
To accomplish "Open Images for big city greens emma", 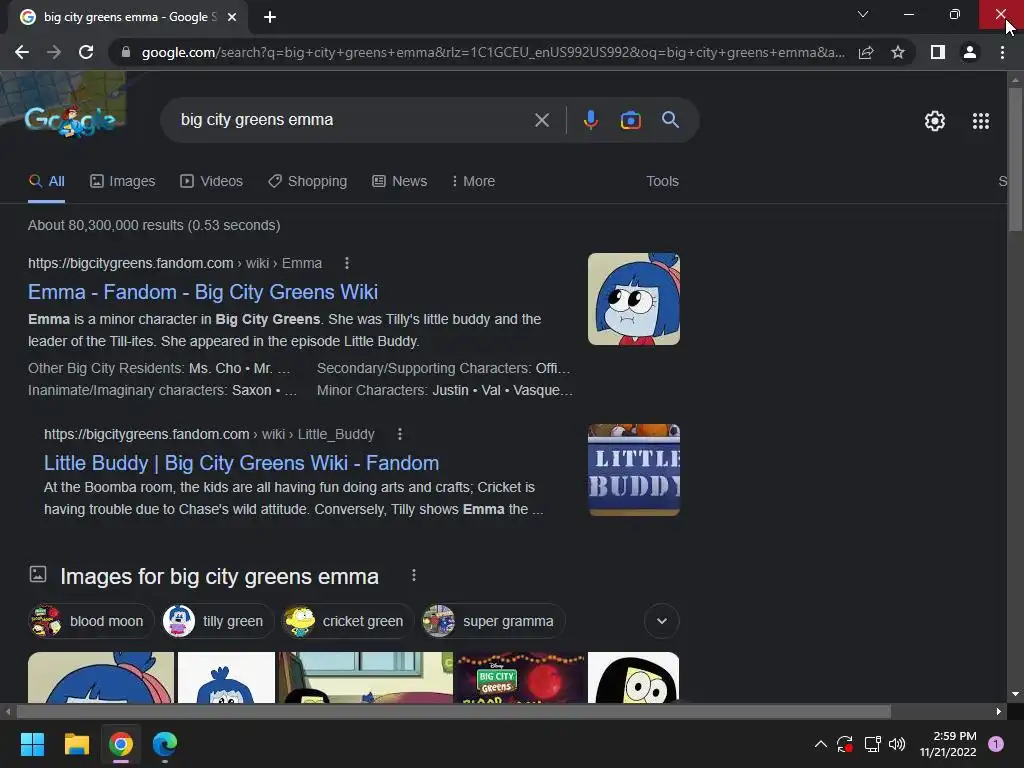I will [219, 577].
